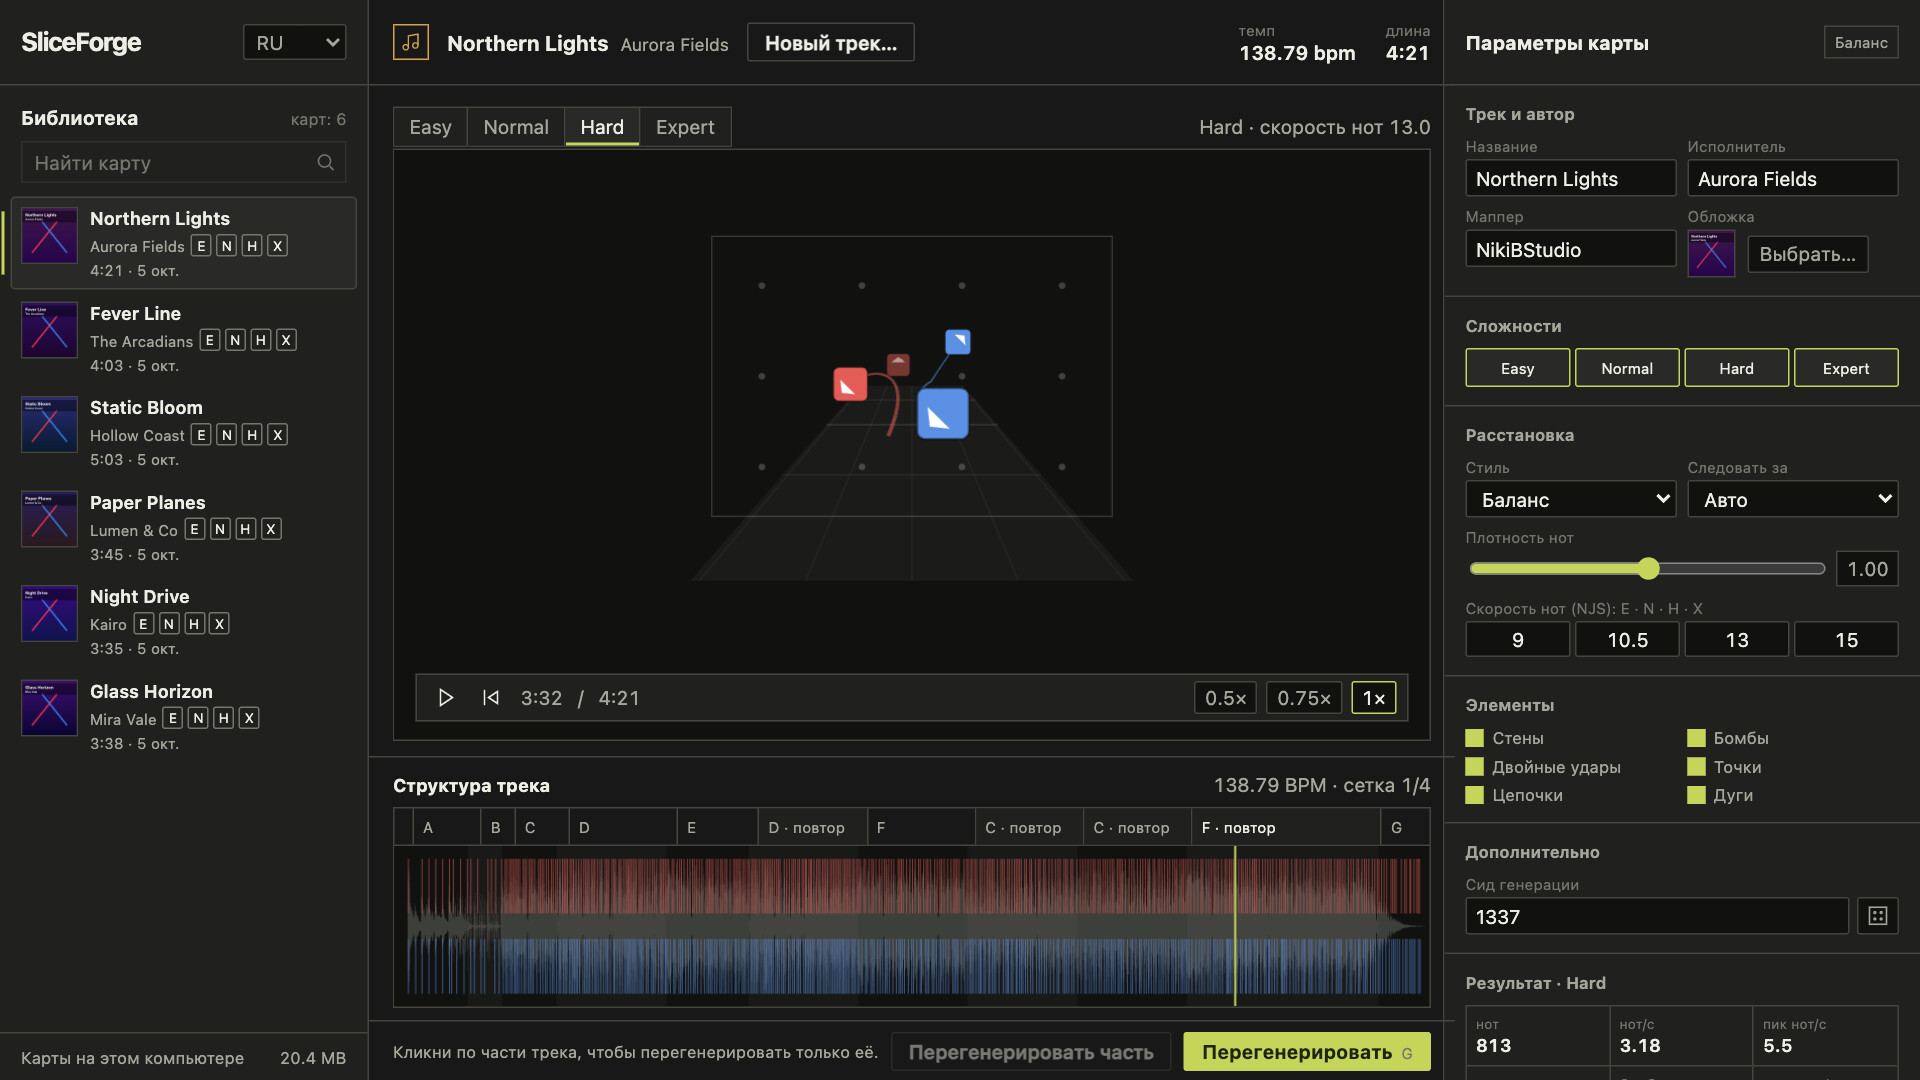The width and height of the screenshot is (1920, 1080).
Task: Click Fever Line cover thumbnail
Action: click(49, 330)
